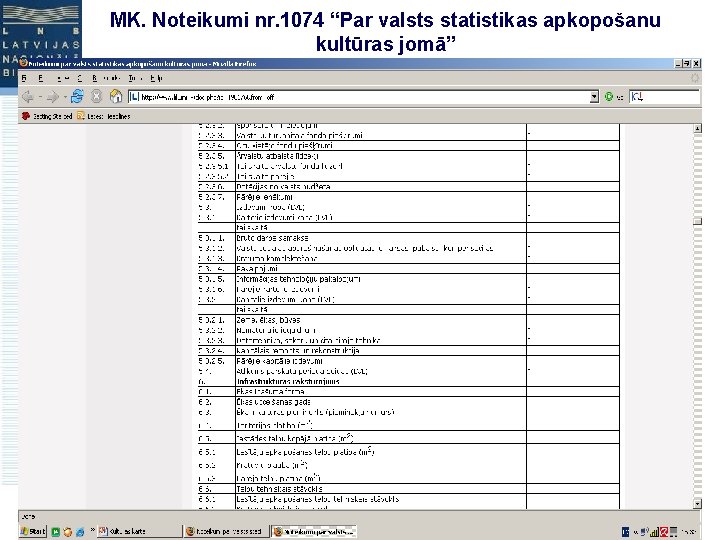Expand the address bar history dropdown
The image size is (720, 540).
click(594, 97)
